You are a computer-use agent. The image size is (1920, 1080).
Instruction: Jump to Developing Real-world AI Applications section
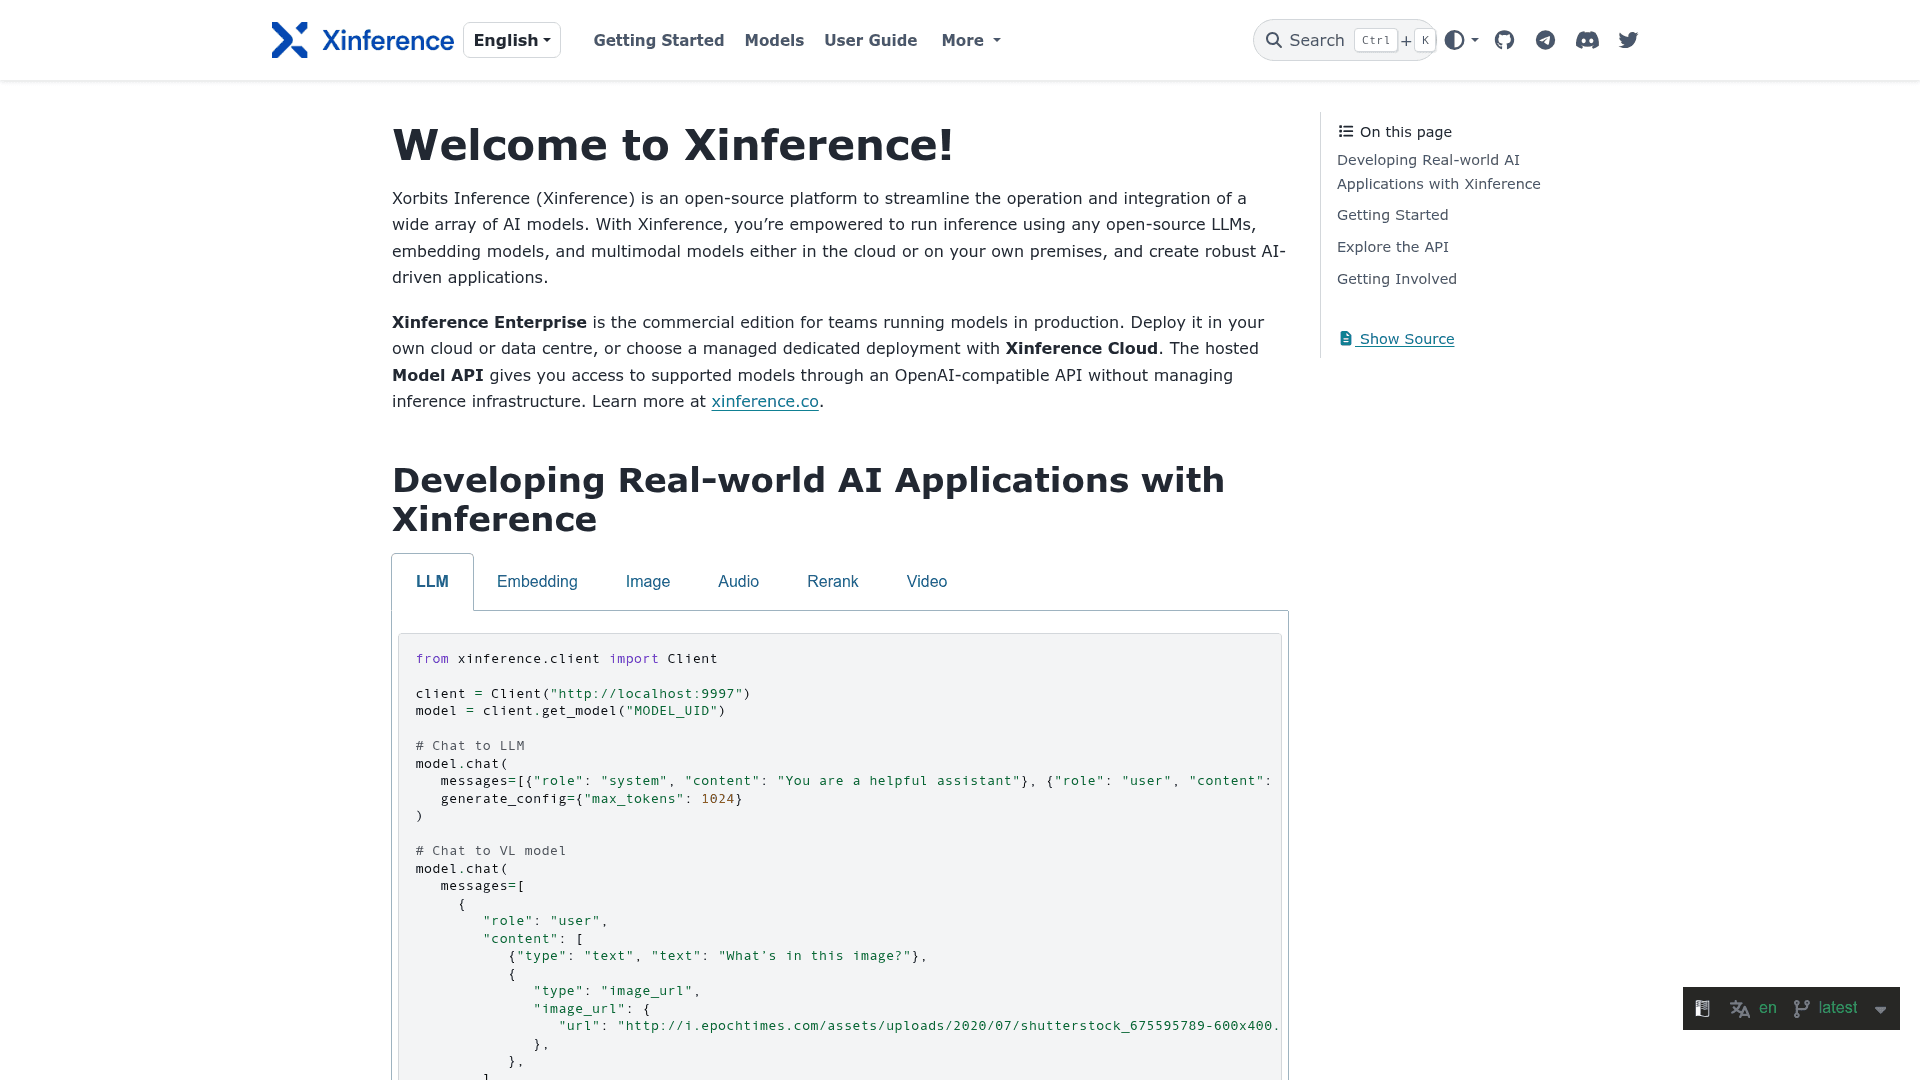[1438, 172]
